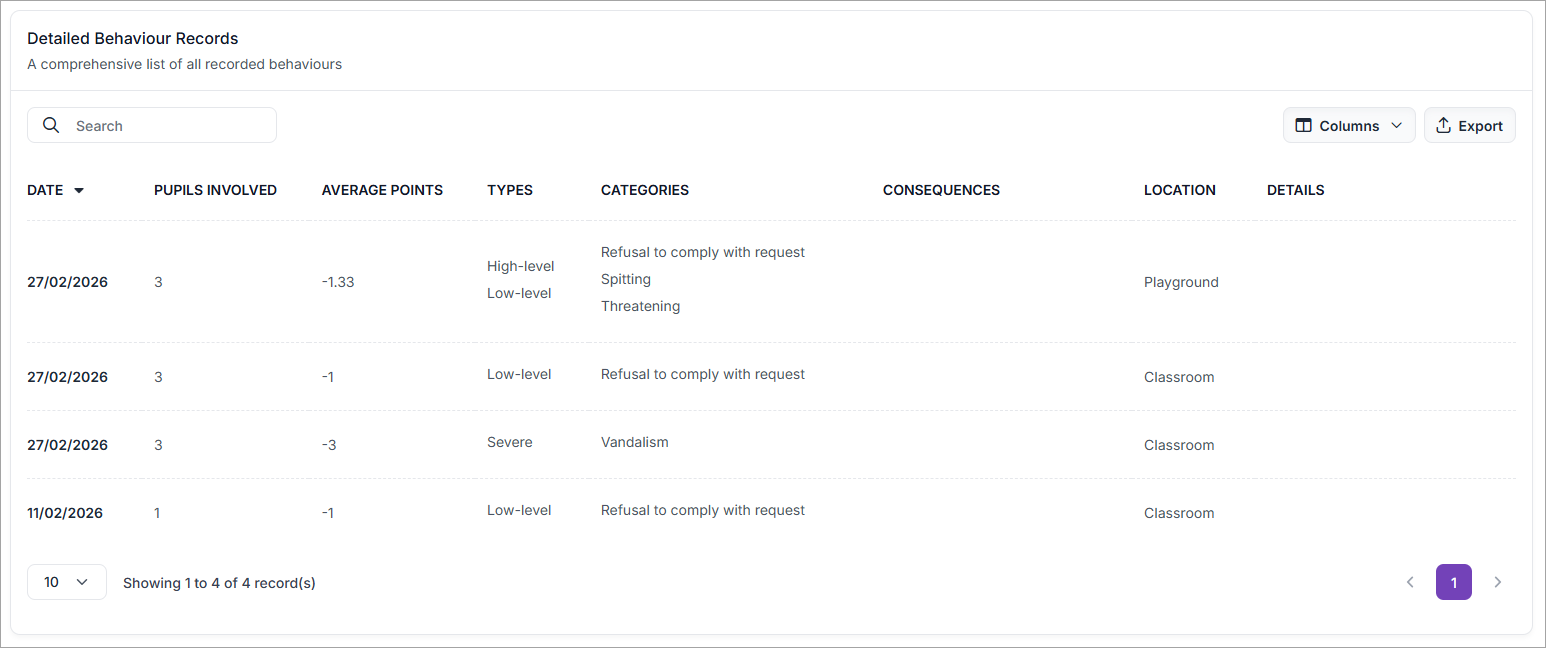Click the Date sort arrow icon
1546x648 pixels.
point(79,190)
